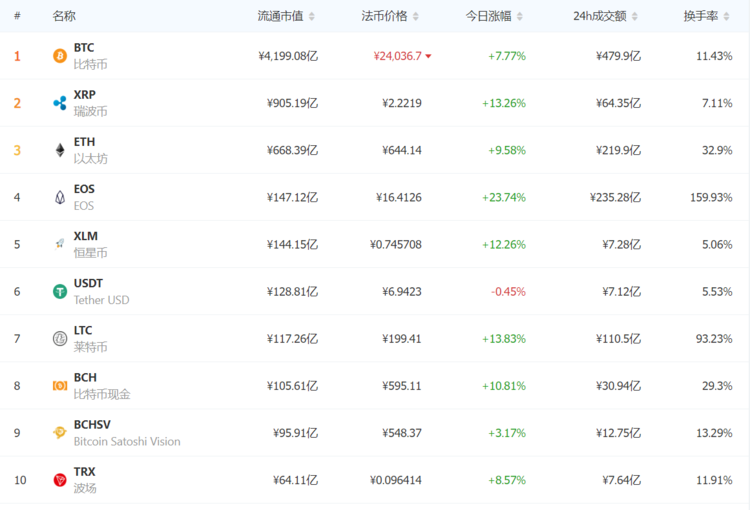750x510 pixels.
Task: Click BTC market cap ¥4,199.08亿
Action: coord(288,56)
